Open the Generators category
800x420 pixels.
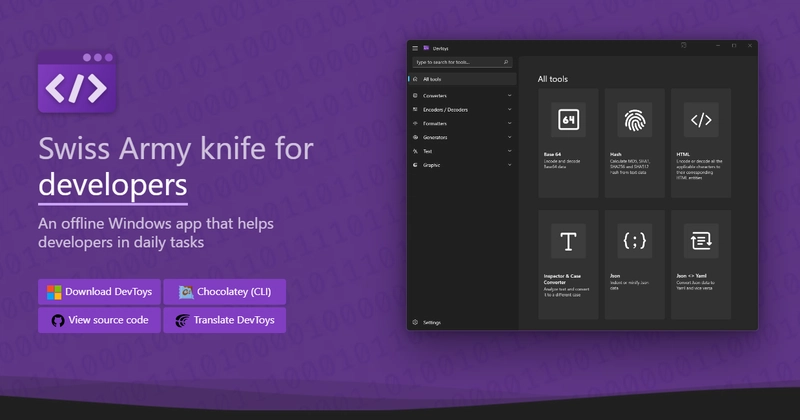pos(462,137)
